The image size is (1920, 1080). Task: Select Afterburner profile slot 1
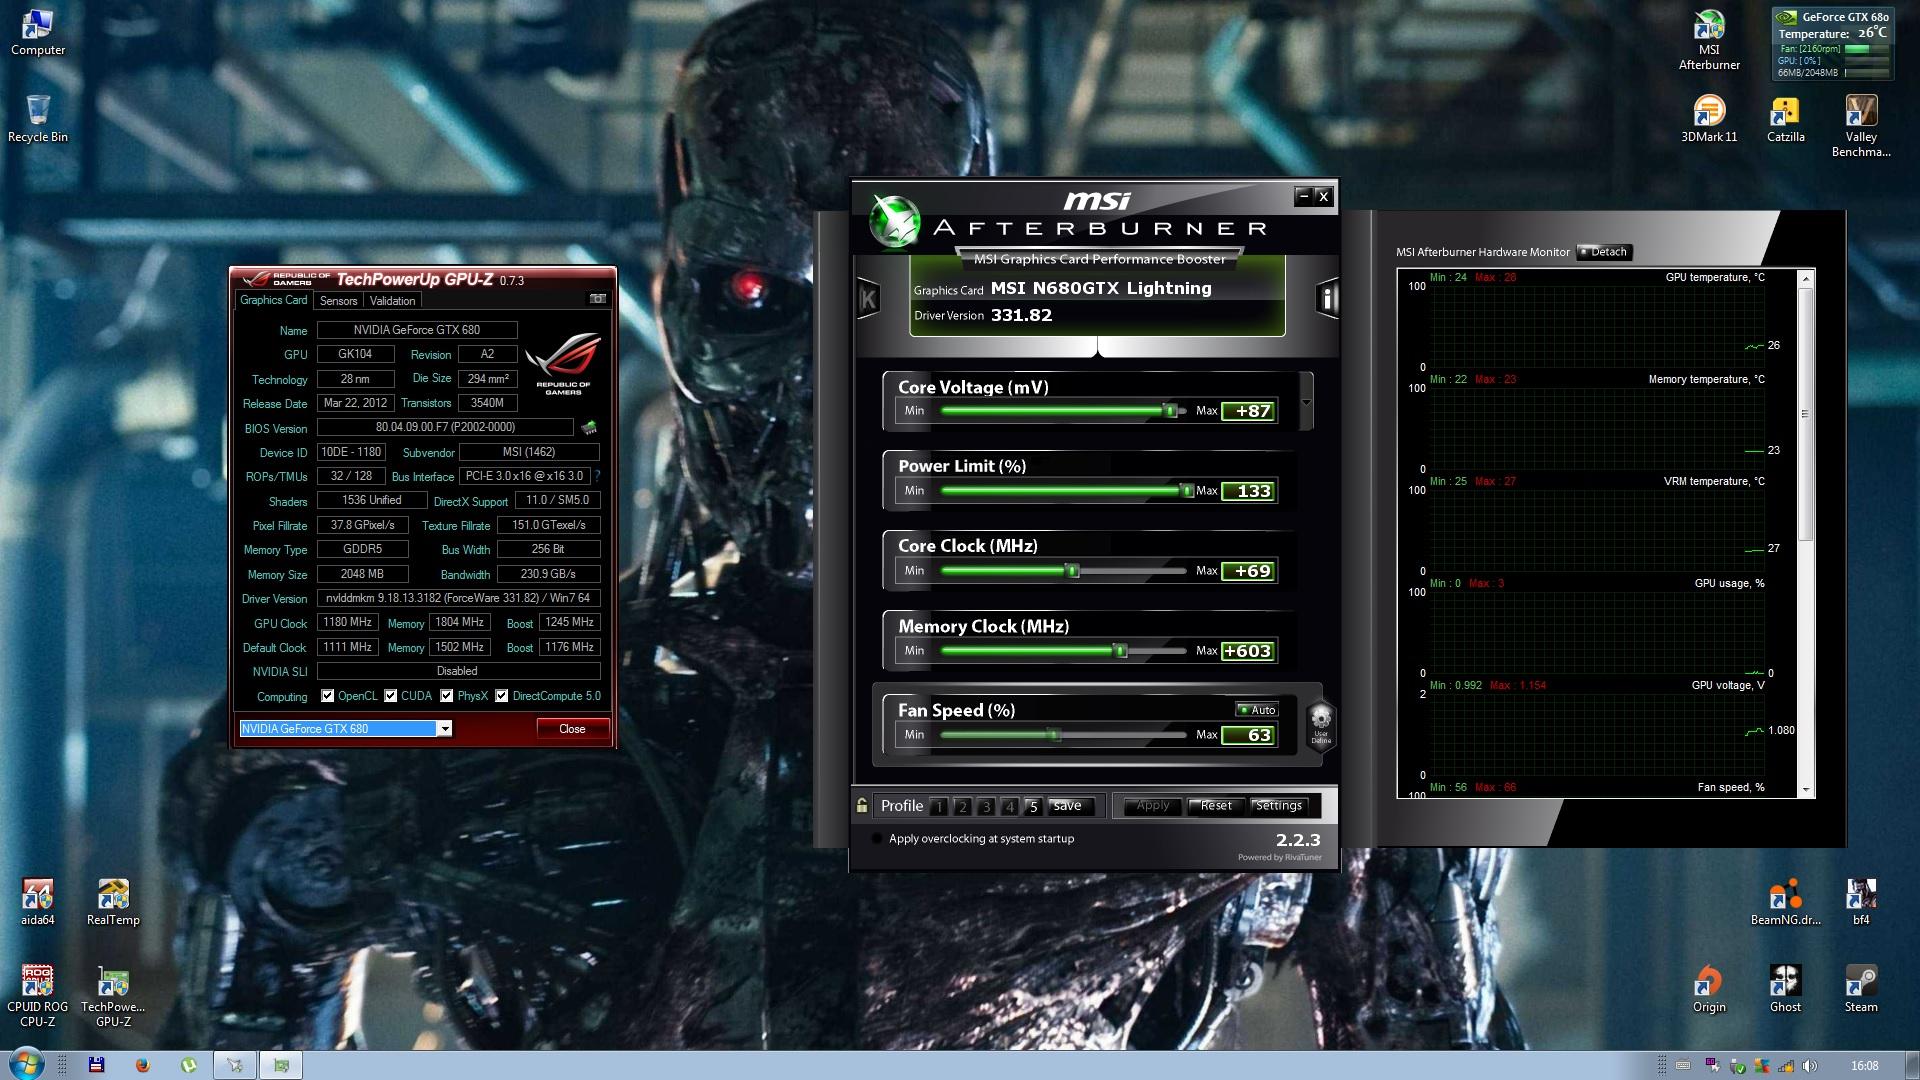938,806
